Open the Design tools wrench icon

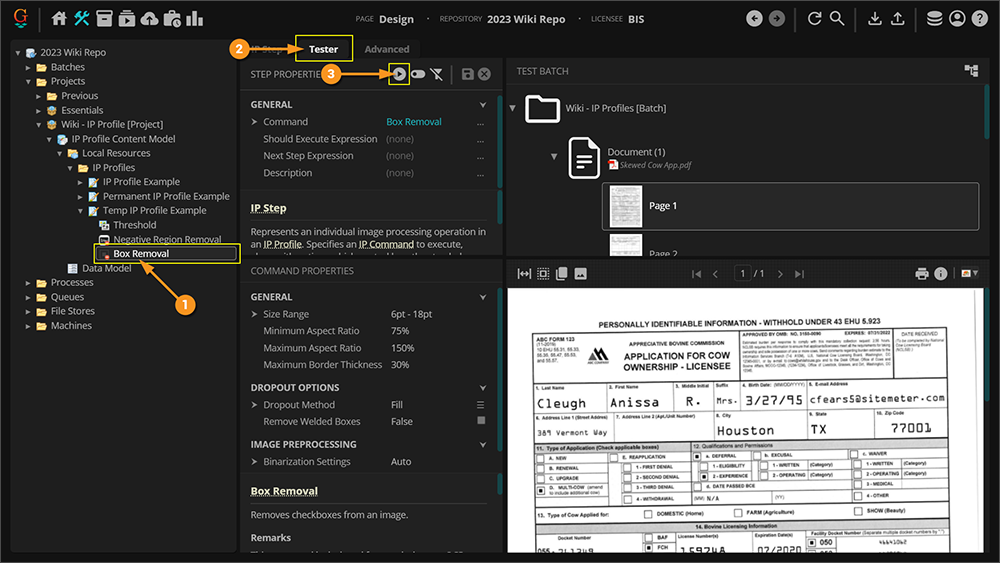tap(81, 18)
